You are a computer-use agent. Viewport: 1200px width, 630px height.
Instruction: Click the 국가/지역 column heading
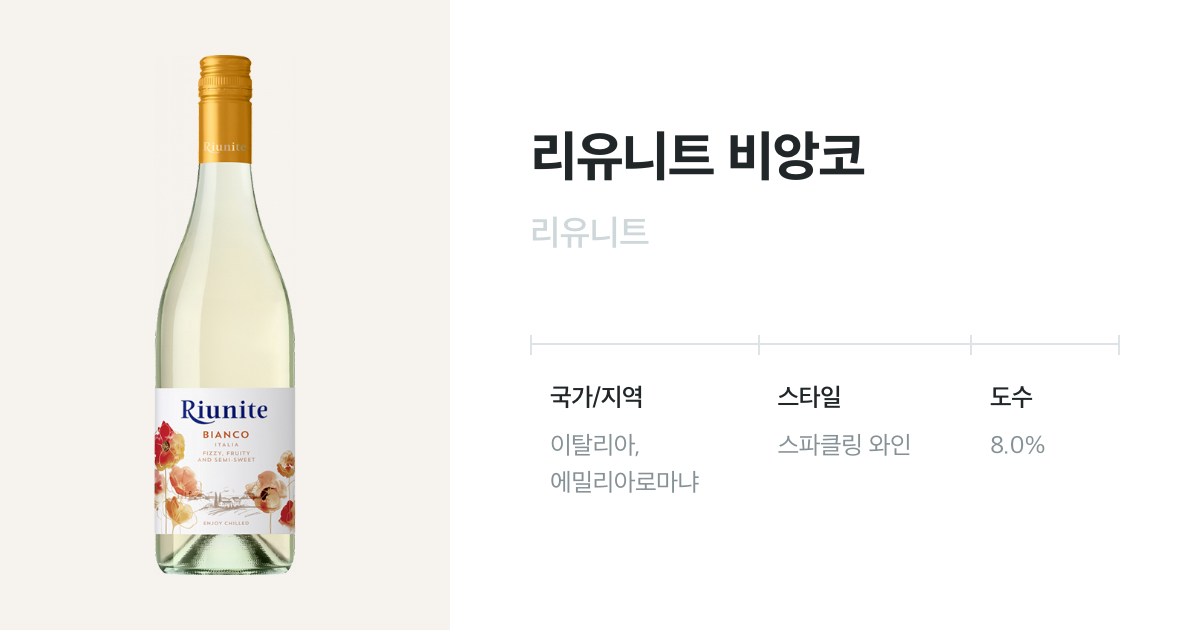[596, 397]
